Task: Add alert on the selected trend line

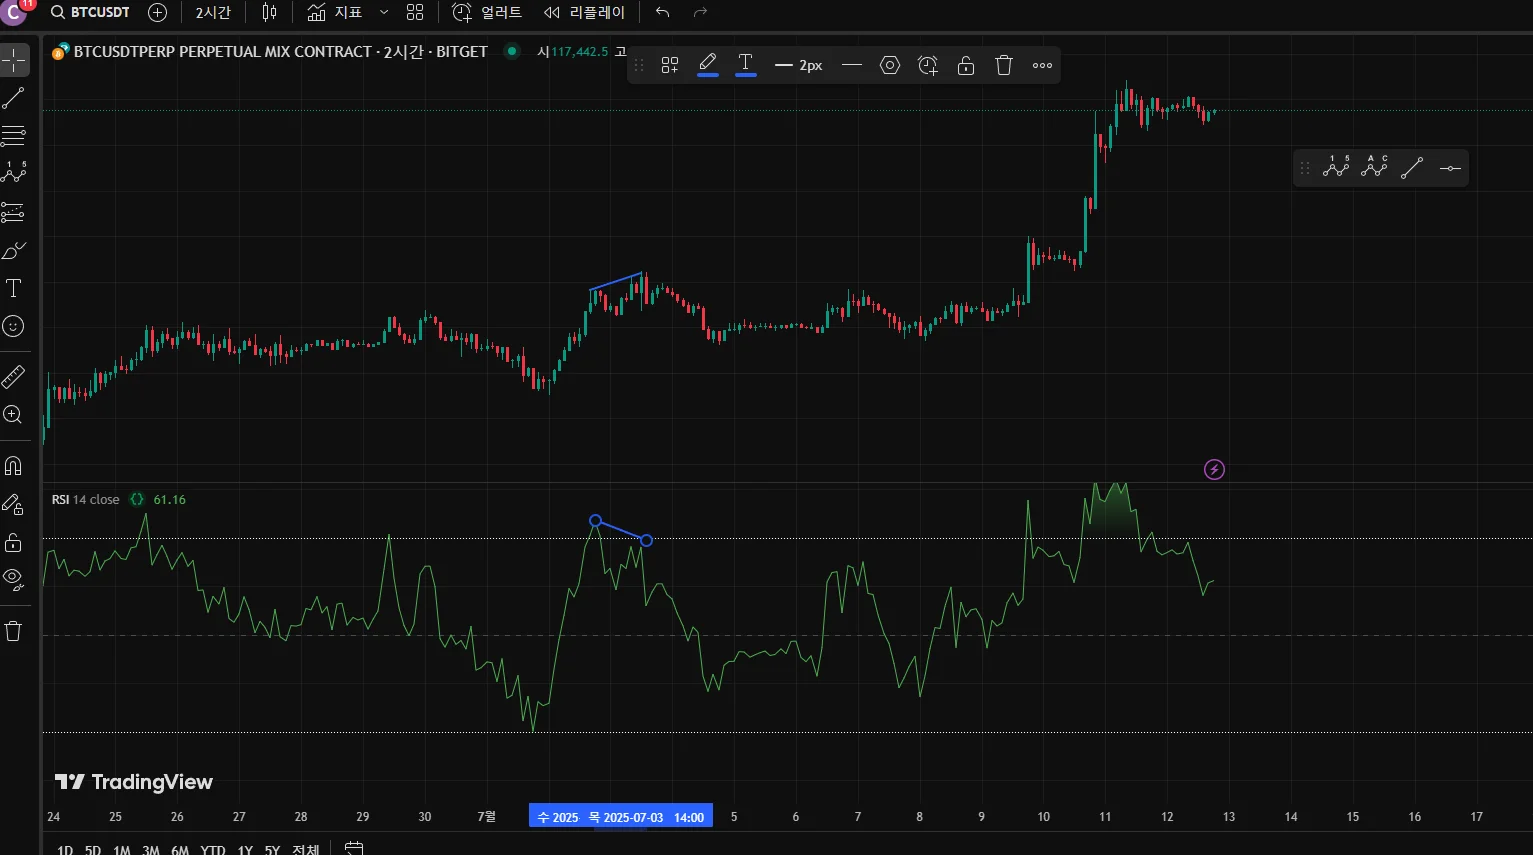Action: 928,66
